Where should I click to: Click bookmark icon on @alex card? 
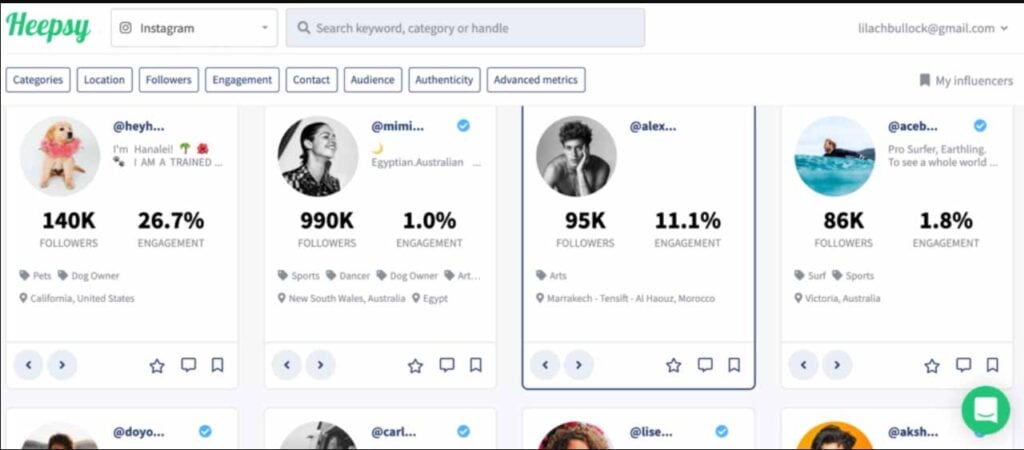tap(734, 366)
